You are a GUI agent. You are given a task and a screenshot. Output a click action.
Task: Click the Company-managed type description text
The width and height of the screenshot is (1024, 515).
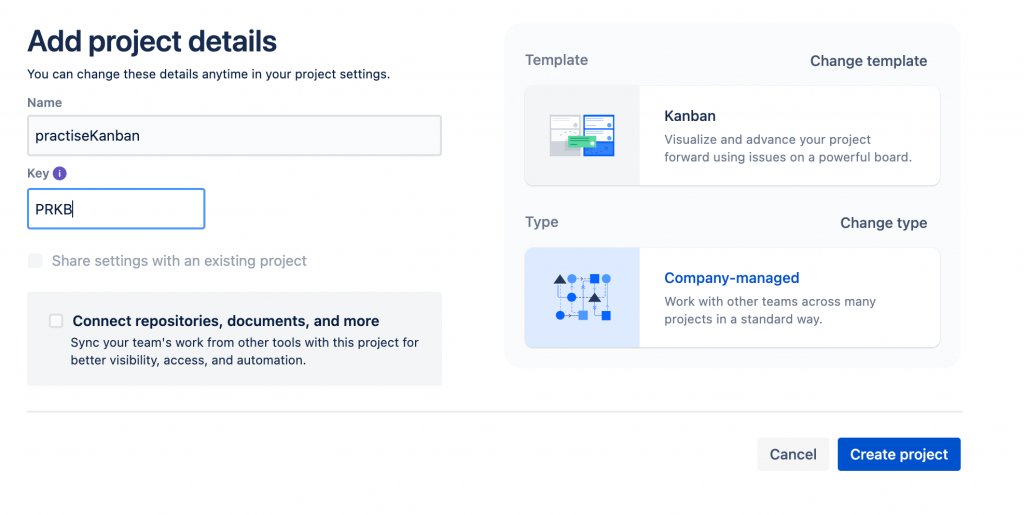(x=770, y=310)
